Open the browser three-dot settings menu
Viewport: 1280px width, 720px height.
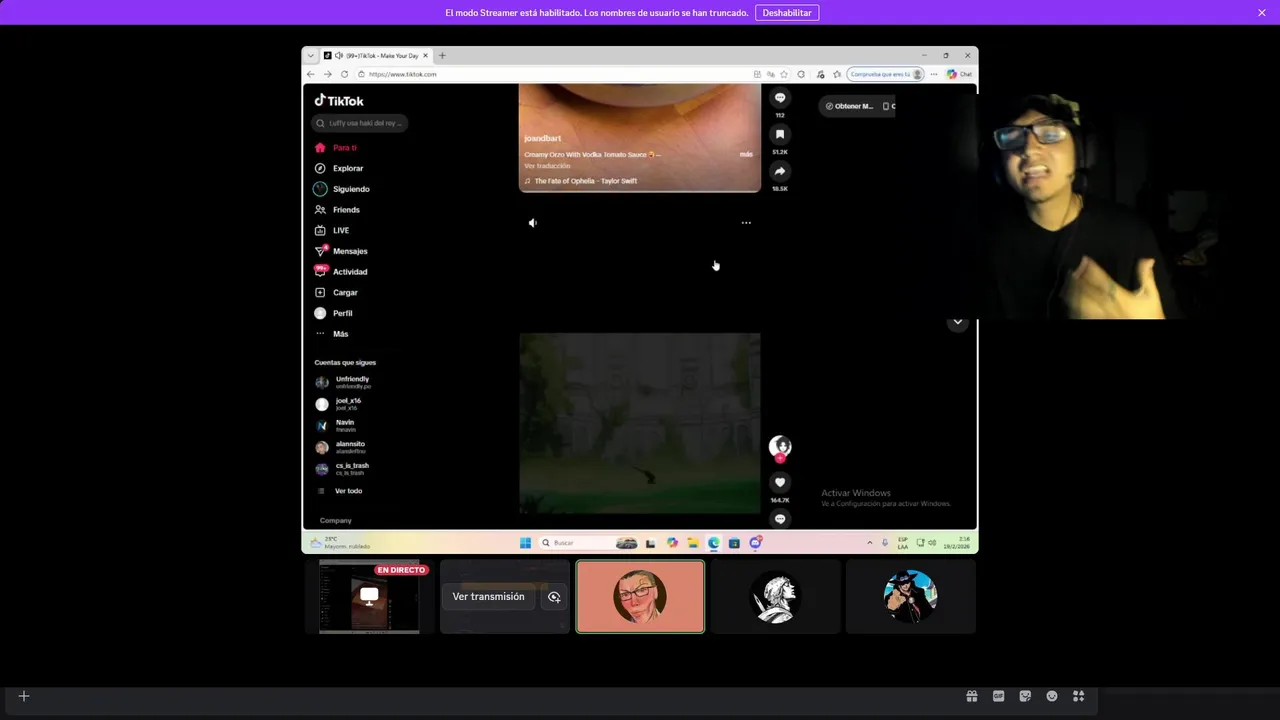(x=934, y=74)
